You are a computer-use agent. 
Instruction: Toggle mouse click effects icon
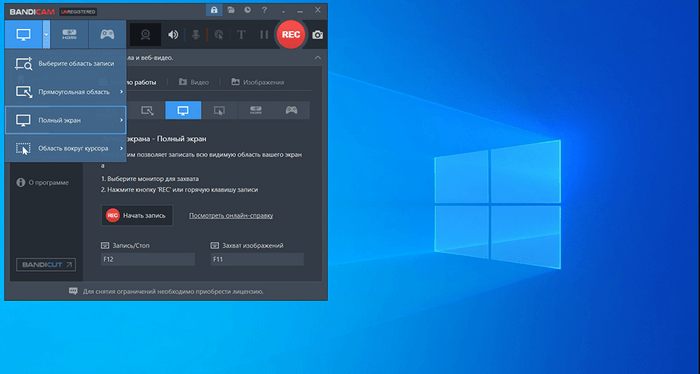[218, 35]
